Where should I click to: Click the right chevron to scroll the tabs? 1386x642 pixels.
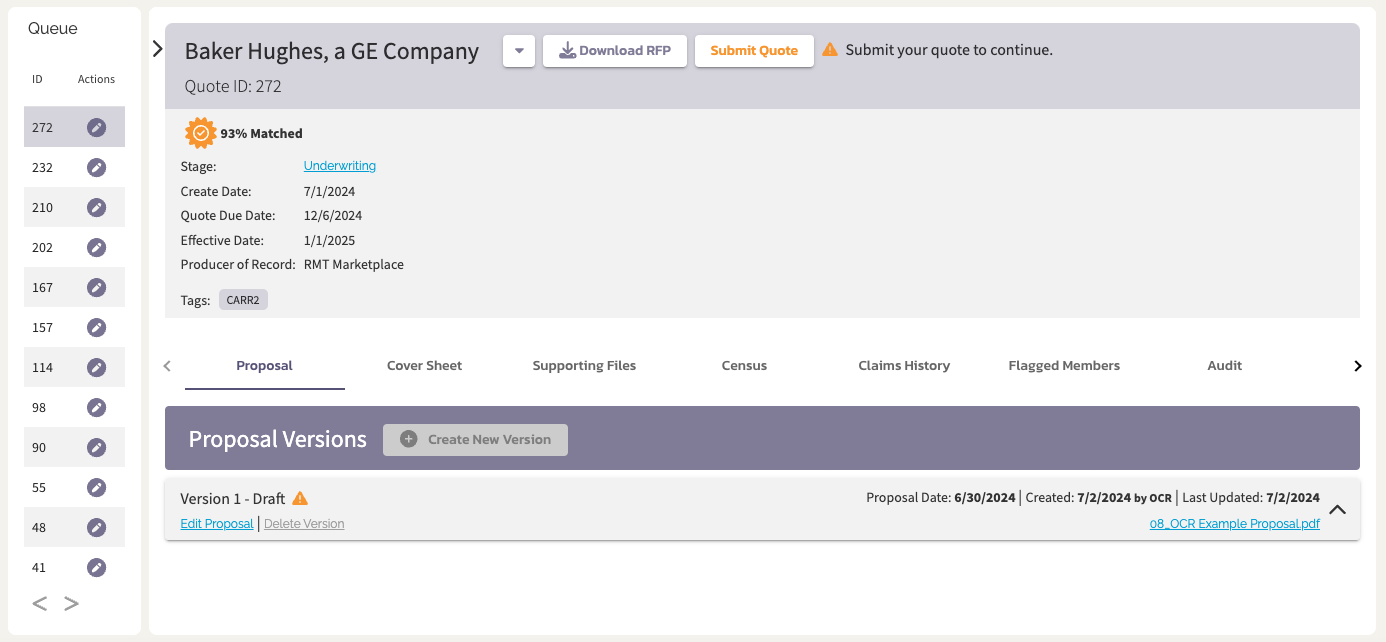tap(1358, 365)
